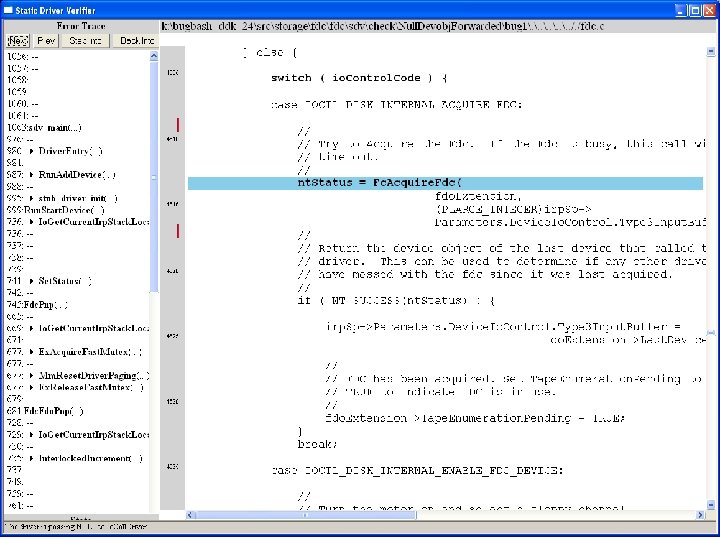720x540 pixels.
Task: Click the highlighted ntStatus = FcAcquireFdc( line
Action: (x=445, y=183)
